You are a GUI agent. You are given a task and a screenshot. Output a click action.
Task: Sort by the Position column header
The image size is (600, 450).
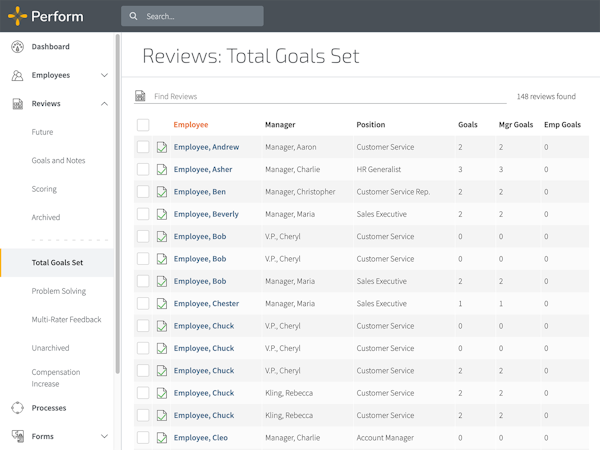click(371, 125)
